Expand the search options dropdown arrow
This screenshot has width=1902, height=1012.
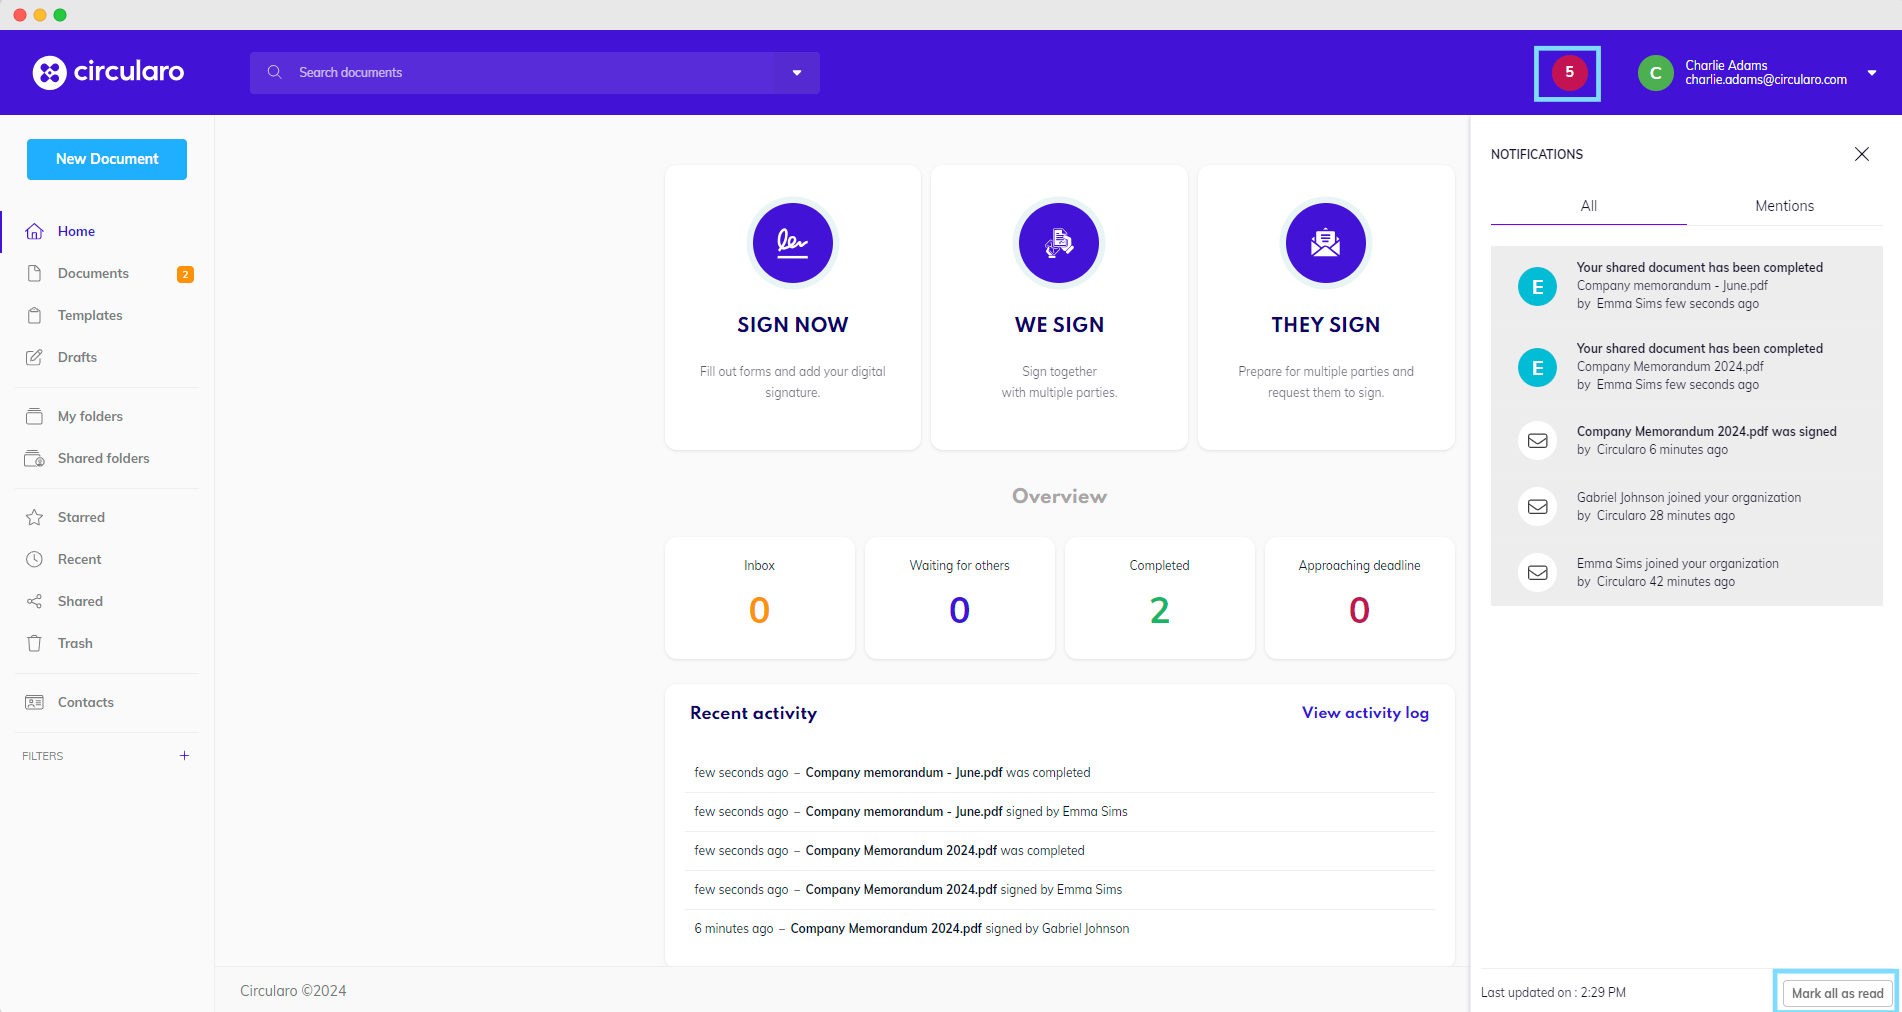(797, 73)
